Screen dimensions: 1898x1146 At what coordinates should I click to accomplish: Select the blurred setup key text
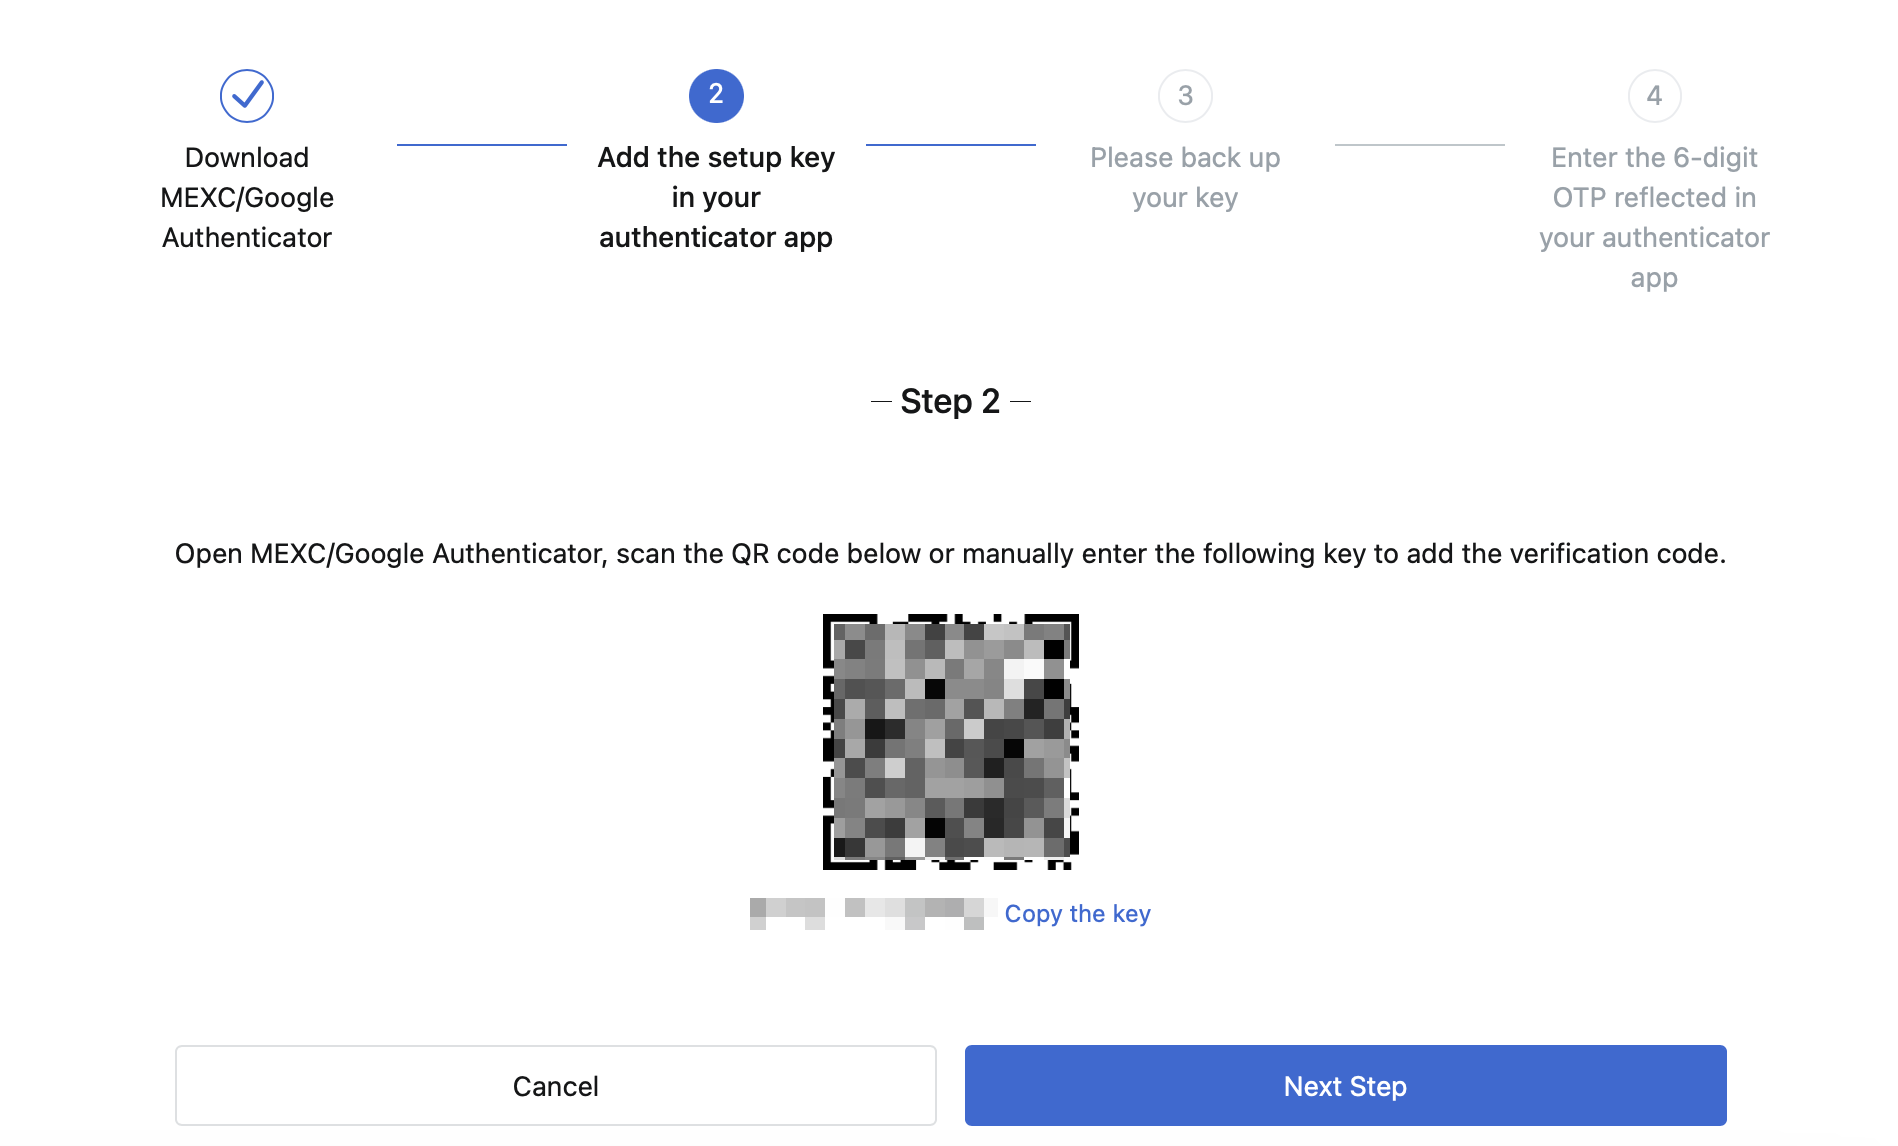click(872, 914)
